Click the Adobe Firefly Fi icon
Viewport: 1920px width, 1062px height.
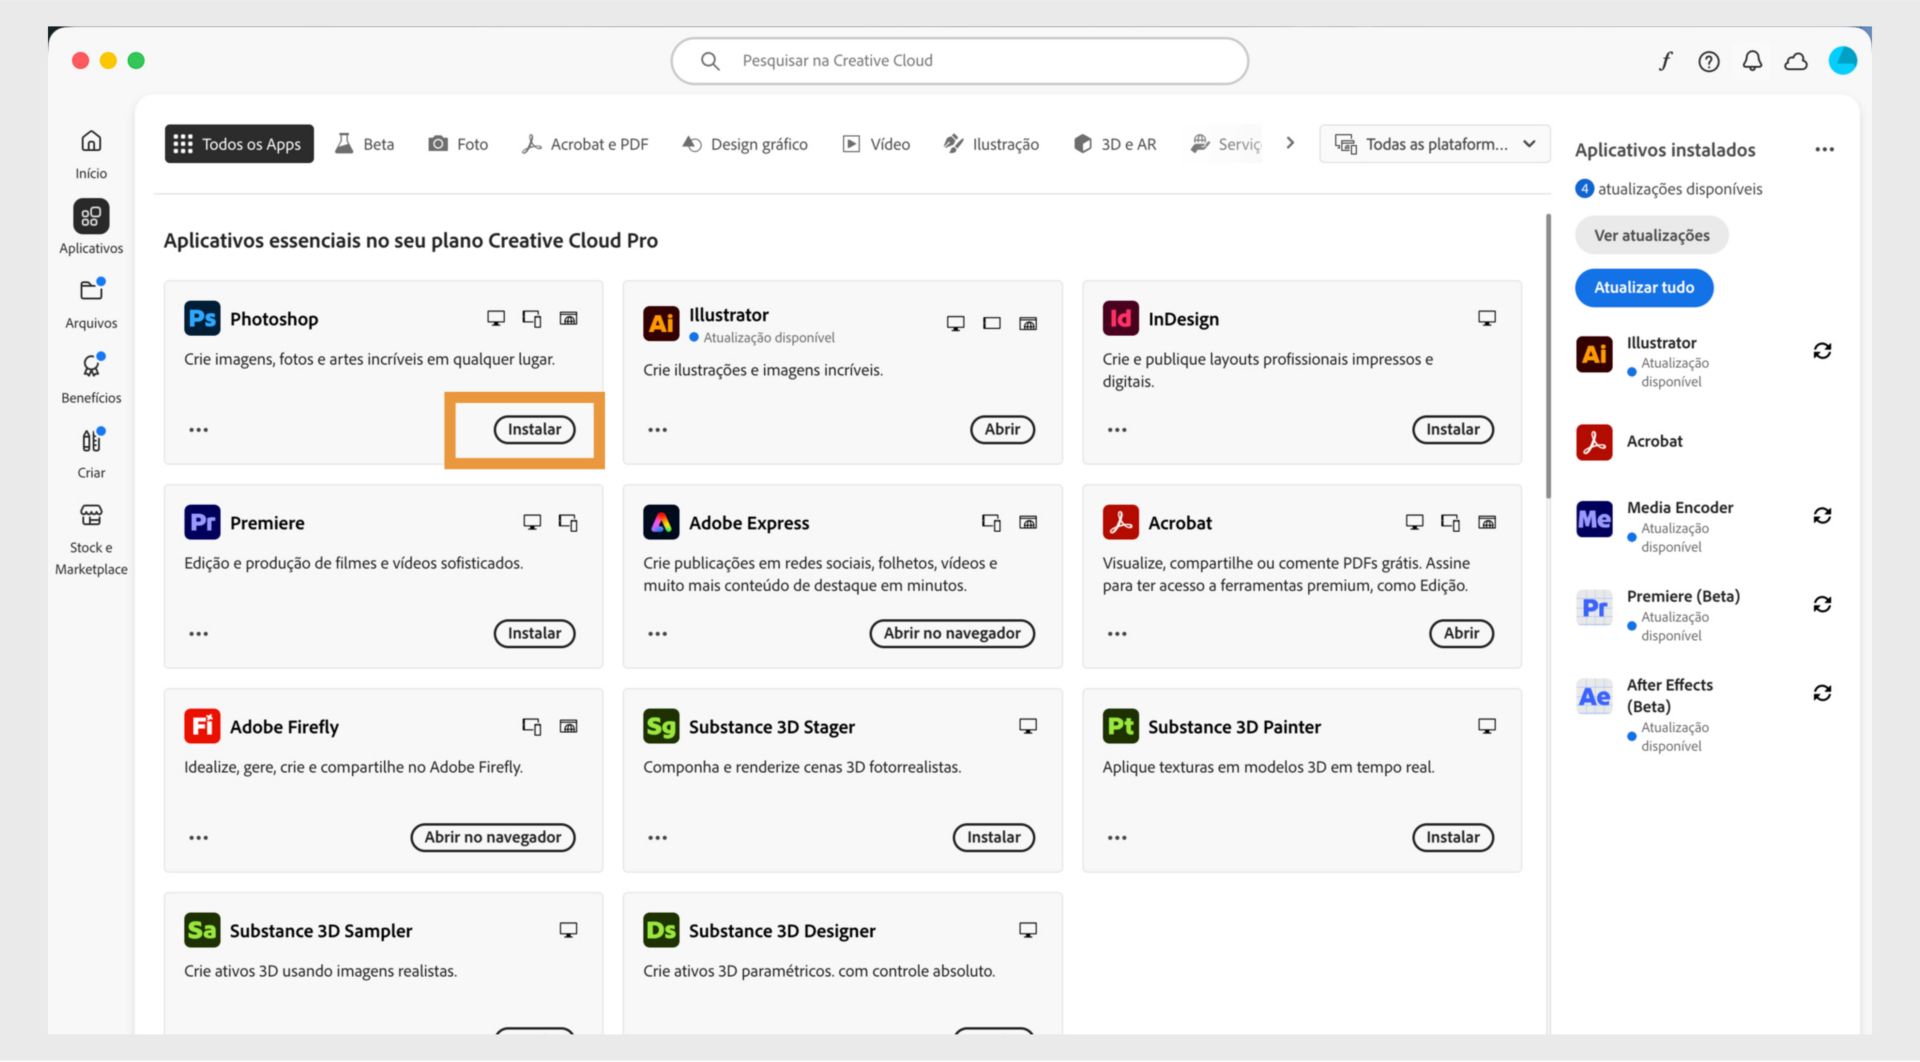coord(202,726)
